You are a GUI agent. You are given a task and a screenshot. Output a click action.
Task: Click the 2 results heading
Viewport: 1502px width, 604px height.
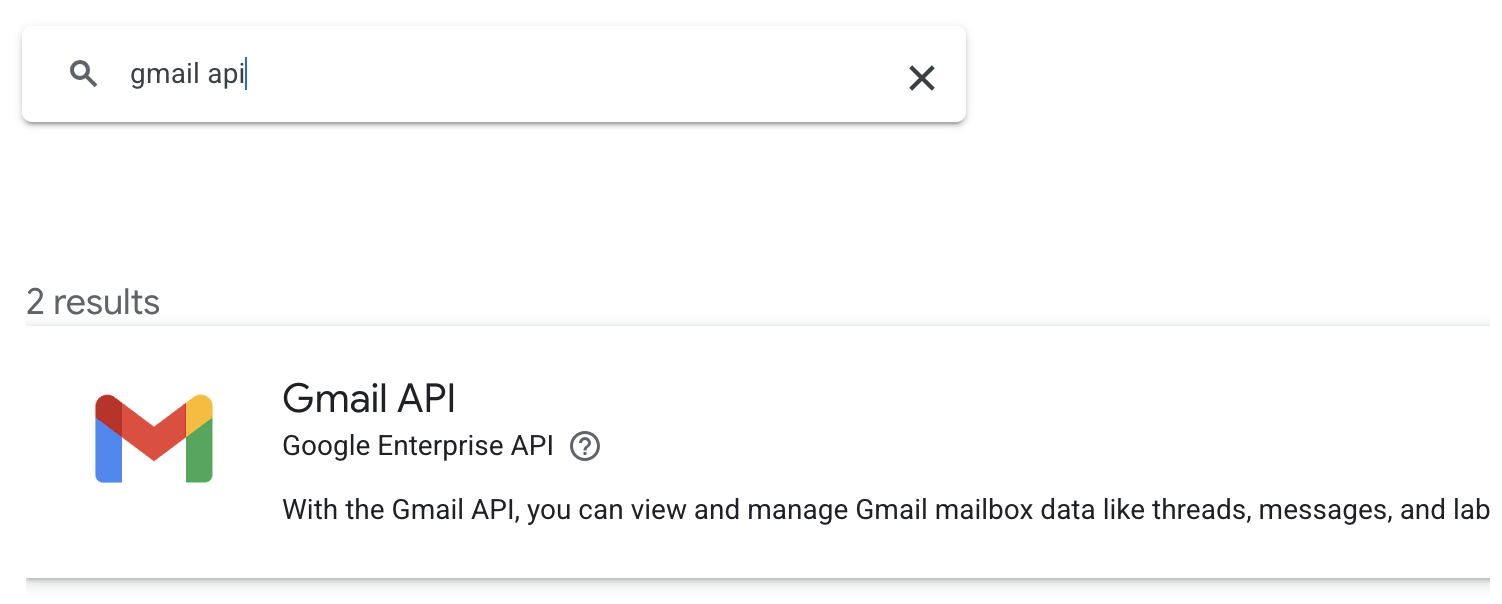click(93, 301)
